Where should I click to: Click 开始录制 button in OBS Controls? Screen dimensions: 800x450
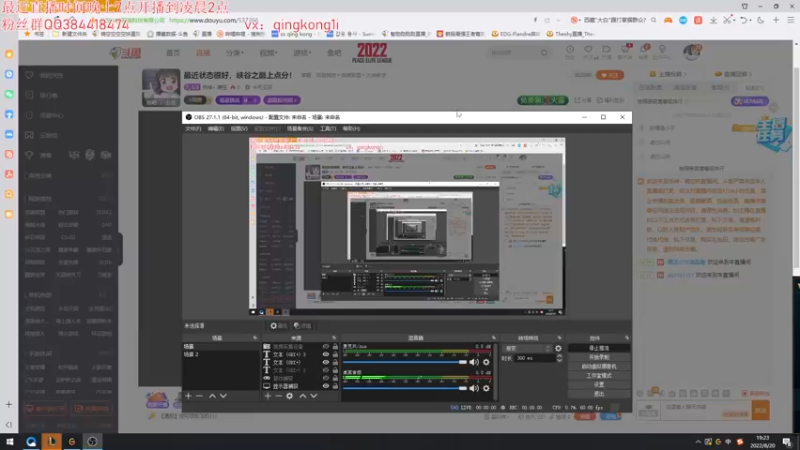599,357
